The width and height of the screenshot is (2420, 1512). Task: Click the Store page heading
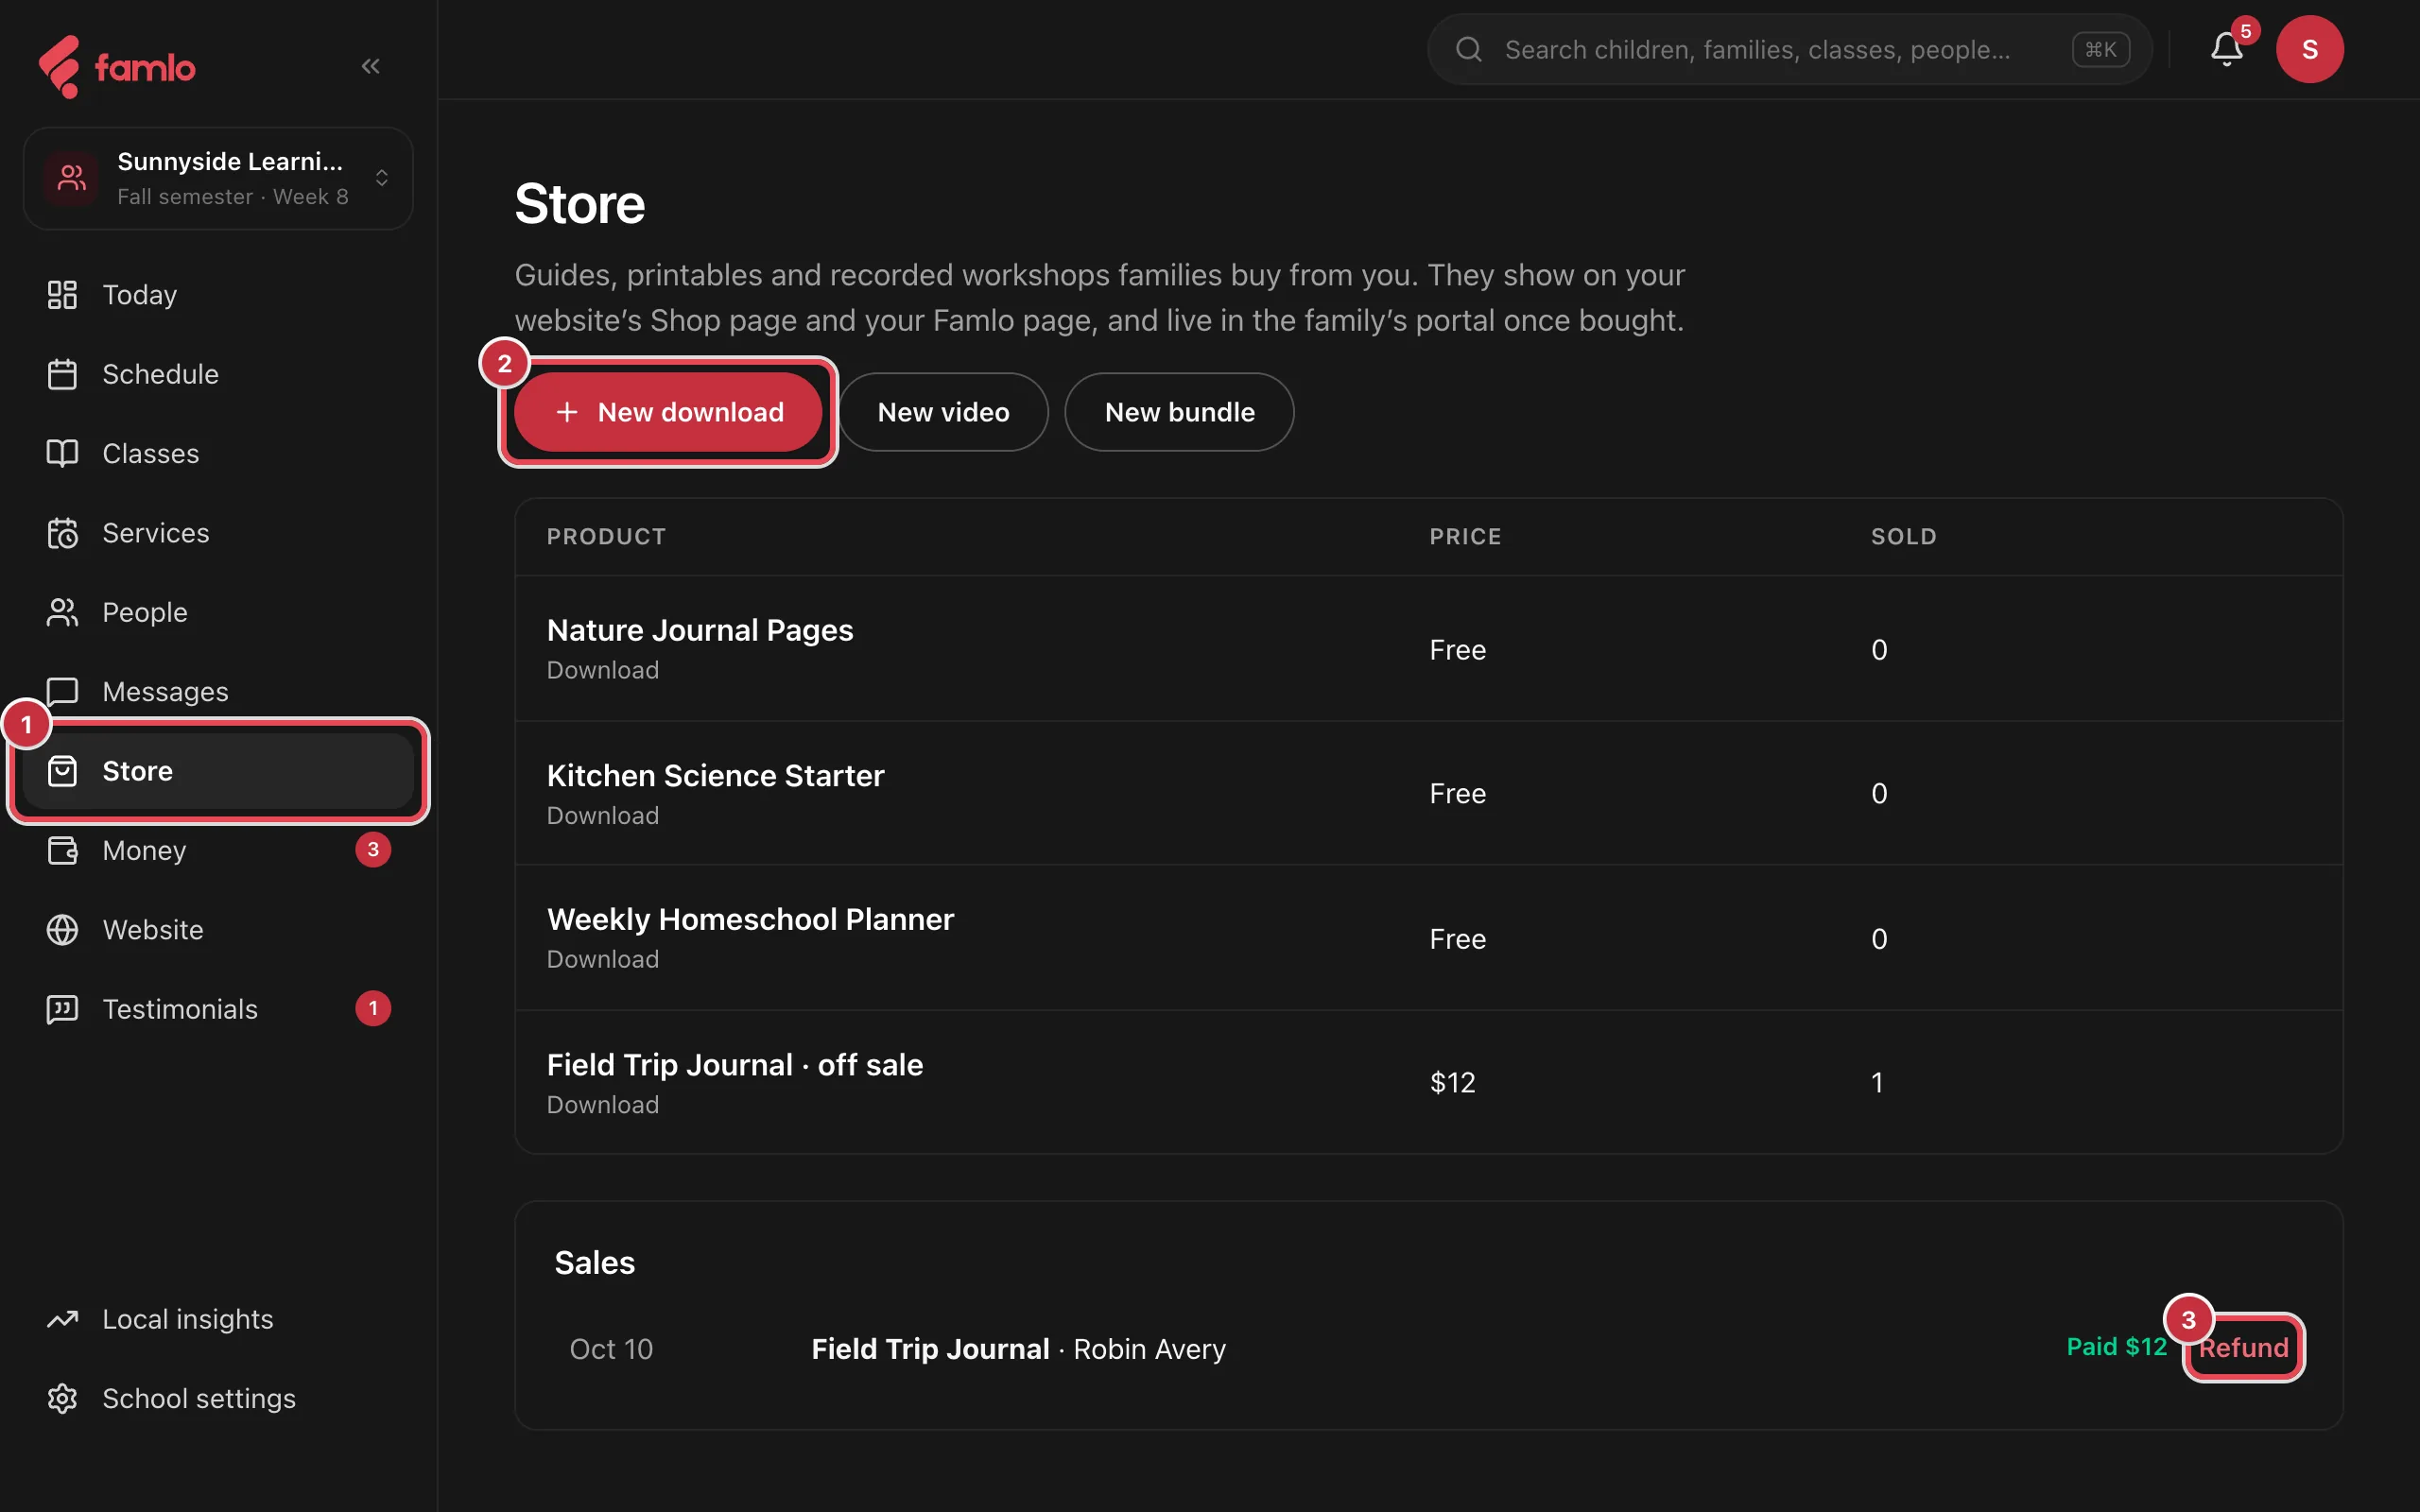pos(580,204)
